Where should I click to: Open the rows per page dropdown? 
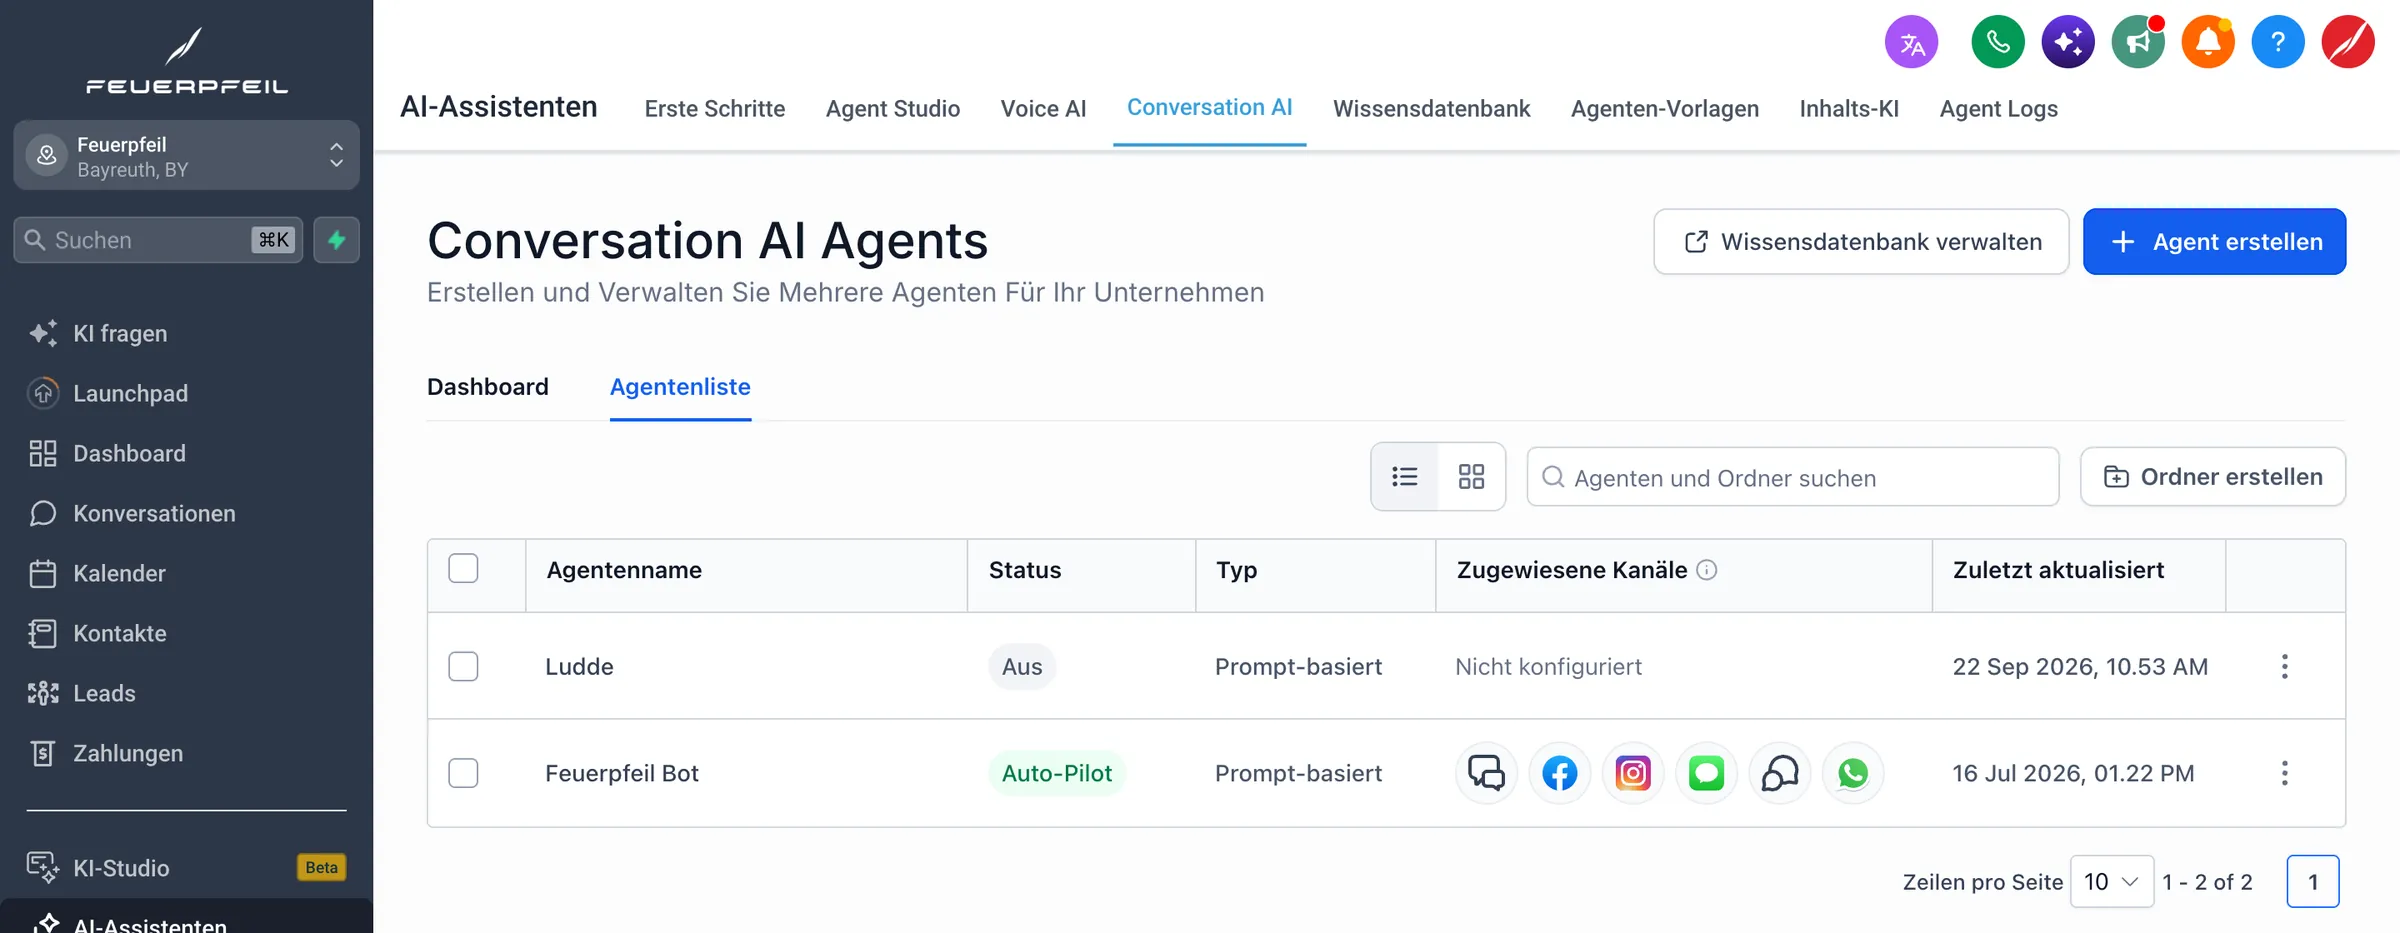(x=2111, y=881)
